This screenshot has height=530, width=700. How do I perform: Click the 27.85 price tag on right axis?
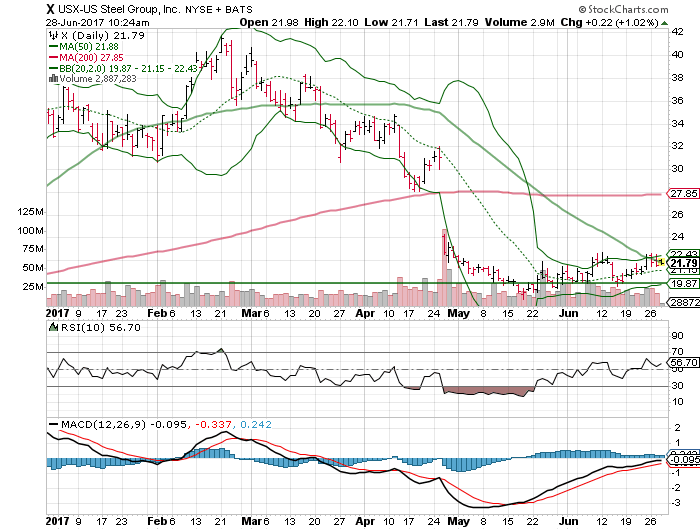[683, 193]
